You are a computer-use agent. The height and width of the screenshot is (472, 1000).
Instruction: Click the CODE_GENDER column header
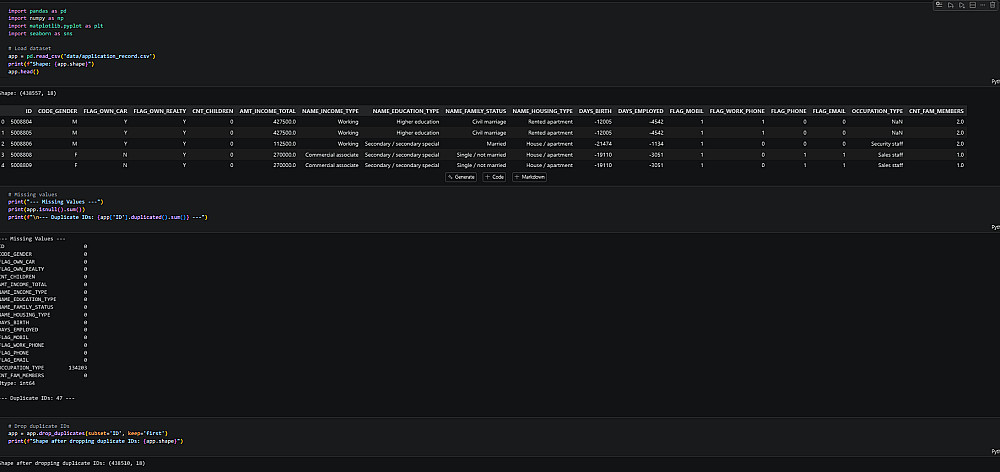[x=57, y=110]
